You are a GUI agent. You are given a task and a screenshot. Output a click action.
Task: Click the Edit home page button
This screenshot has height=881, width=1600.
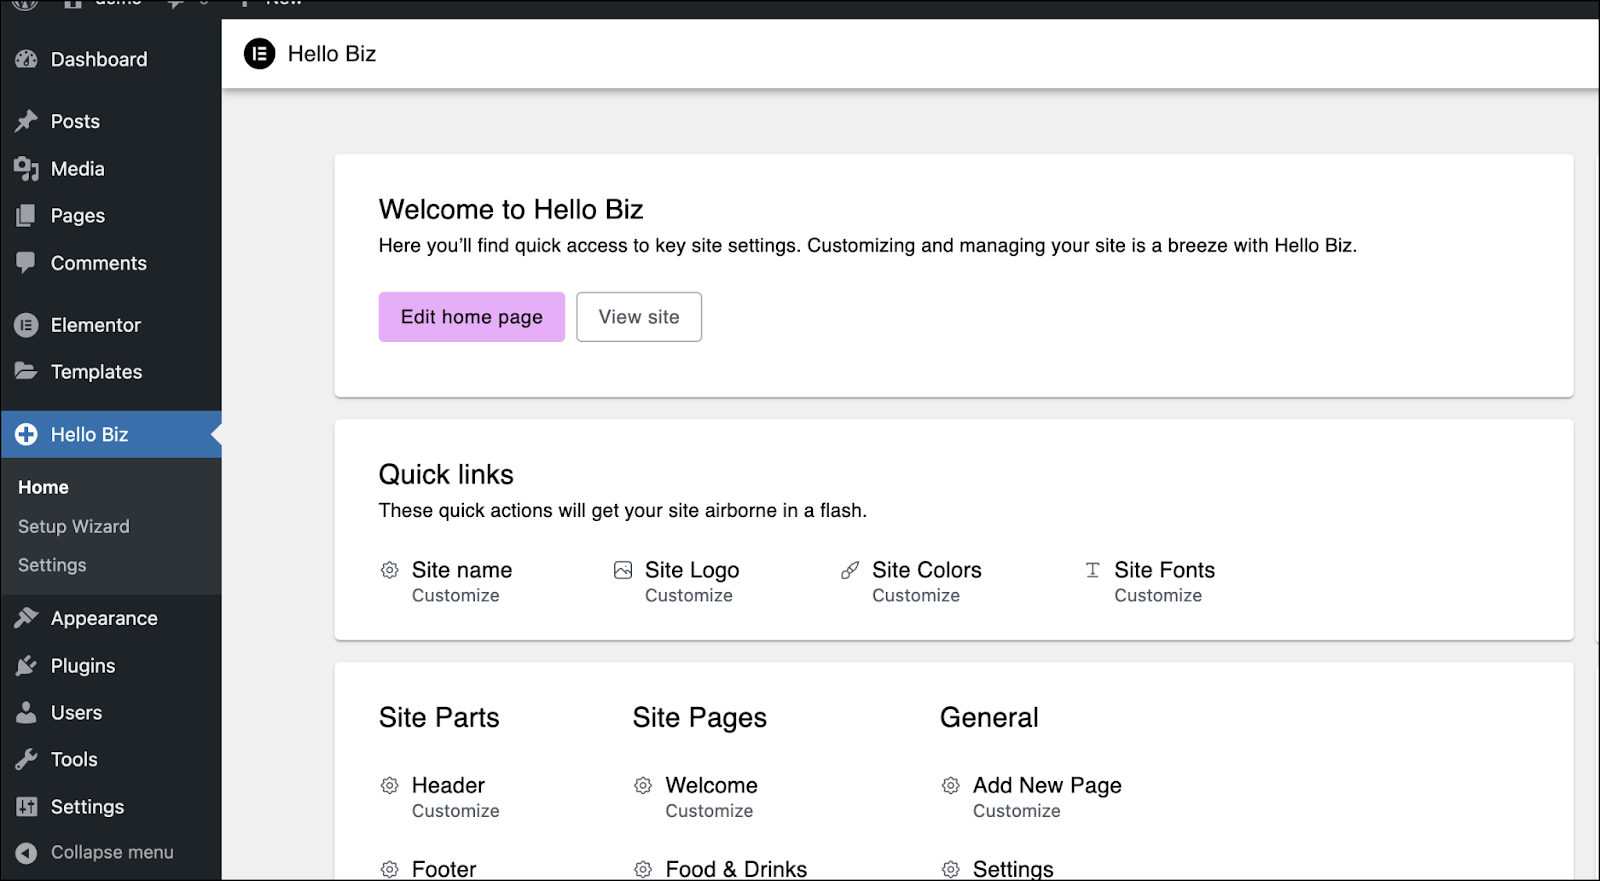[472, 317]
